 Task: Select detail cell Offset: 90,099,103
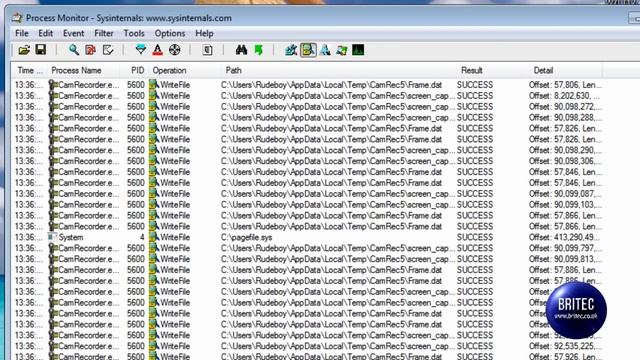click(x=565, y=204)
